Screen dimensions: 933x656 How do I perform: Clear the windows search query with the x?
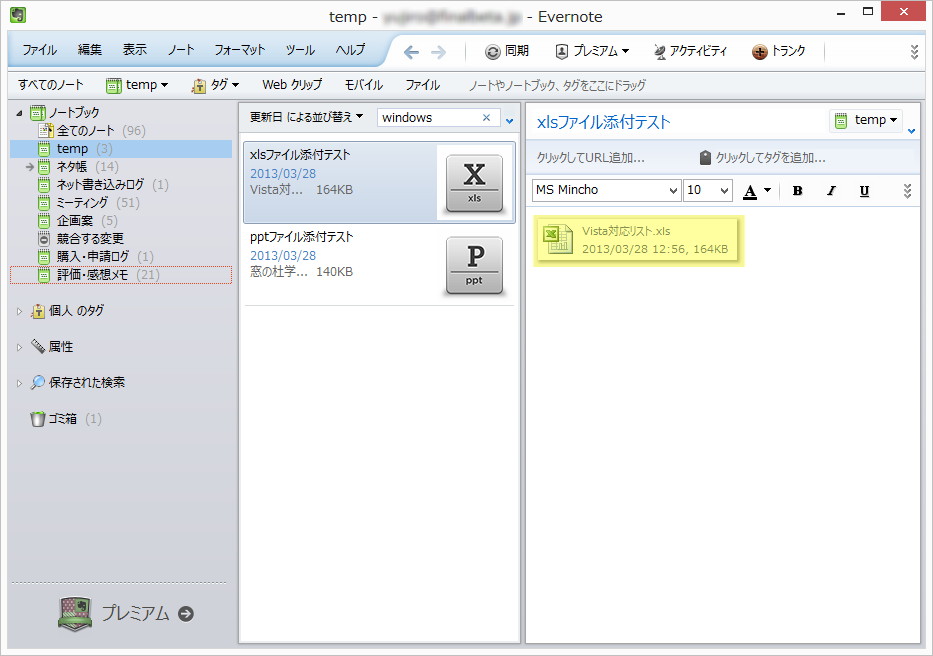pyautogui.click(x=488, y=117)
